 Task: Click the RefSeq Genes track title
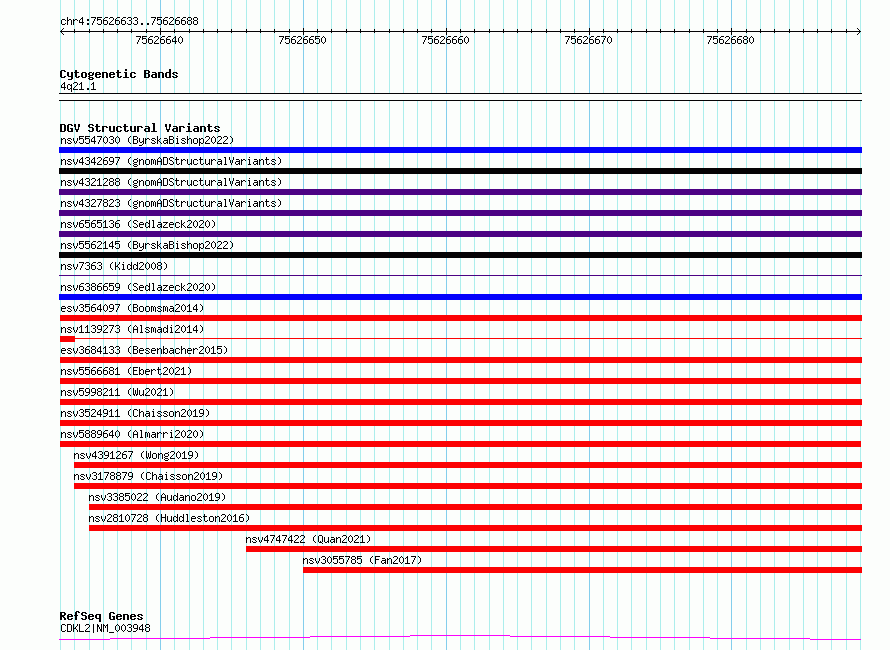[101, 616]
